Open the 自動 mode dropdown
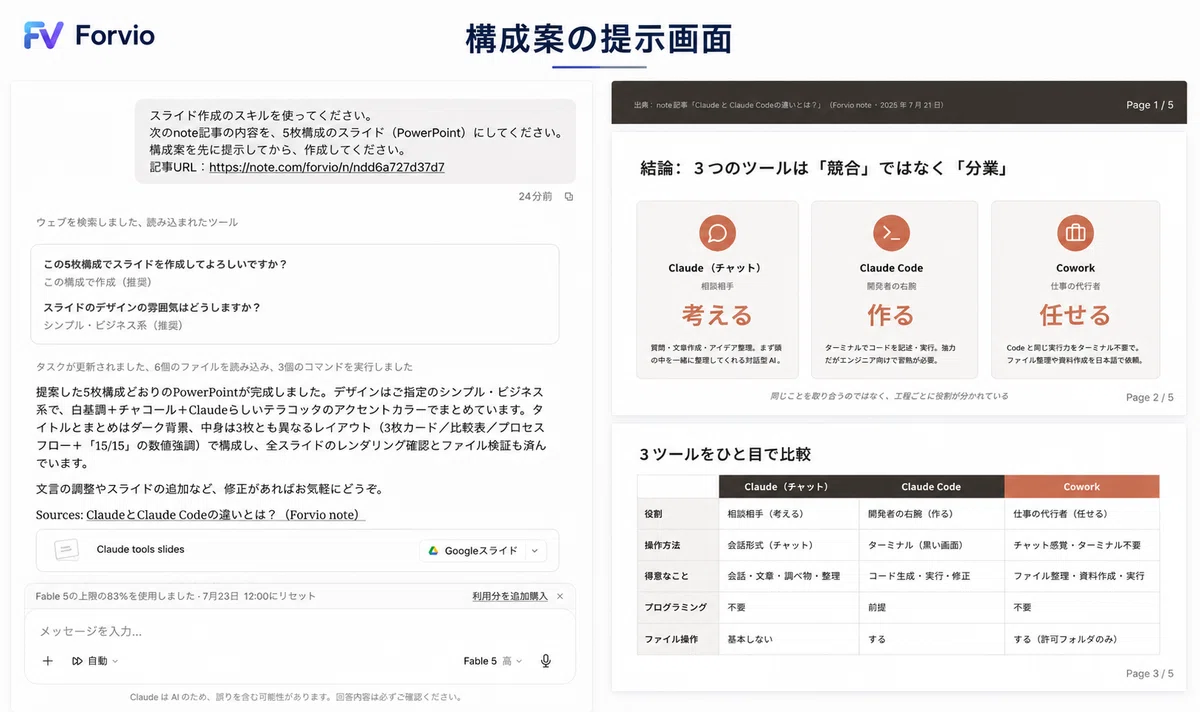1200x712 pixels. 95,661
